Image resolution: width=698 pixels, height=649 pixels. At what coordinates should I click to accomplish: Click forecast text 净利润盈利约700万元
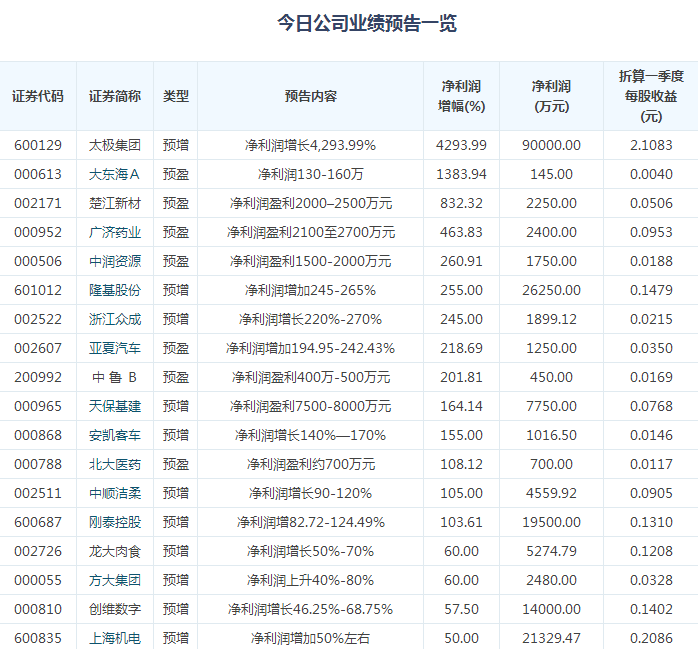tap(310, 464)
